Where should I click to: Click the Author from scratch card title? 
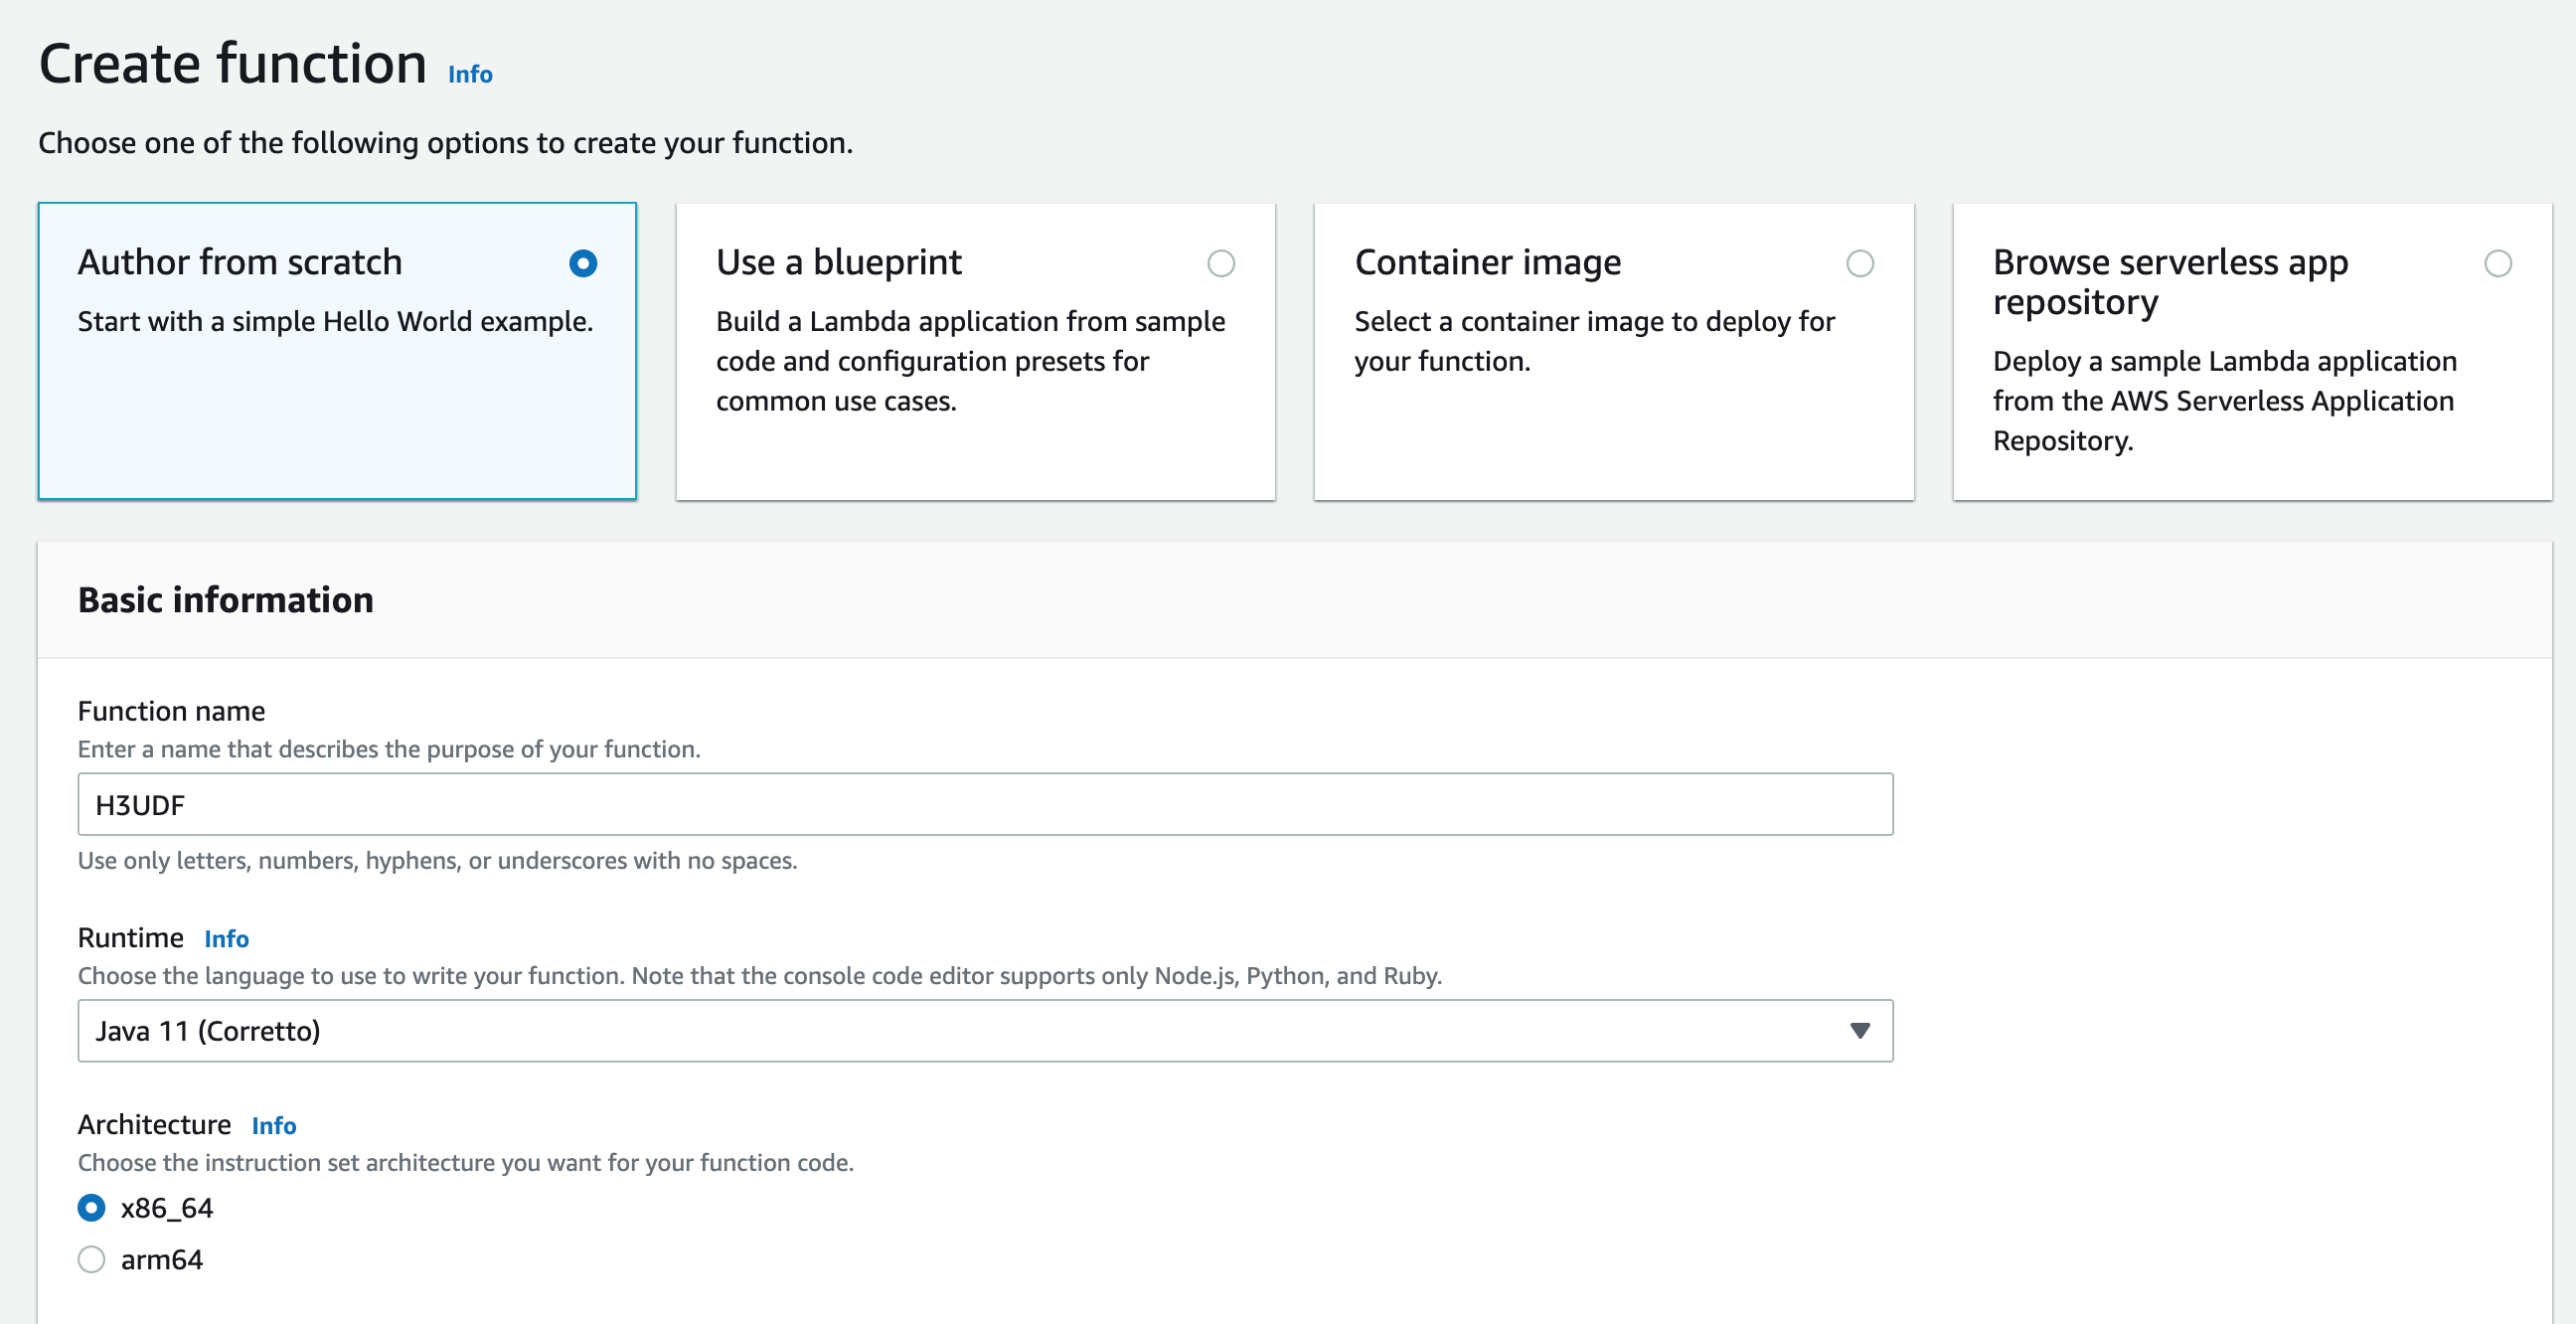240,262
